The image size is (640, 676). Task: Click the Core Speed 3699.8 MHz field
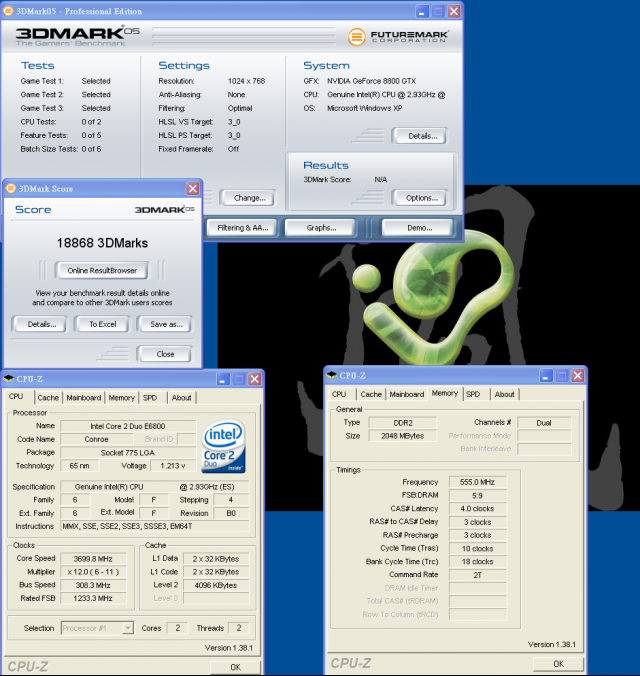(x=93, y=559)
